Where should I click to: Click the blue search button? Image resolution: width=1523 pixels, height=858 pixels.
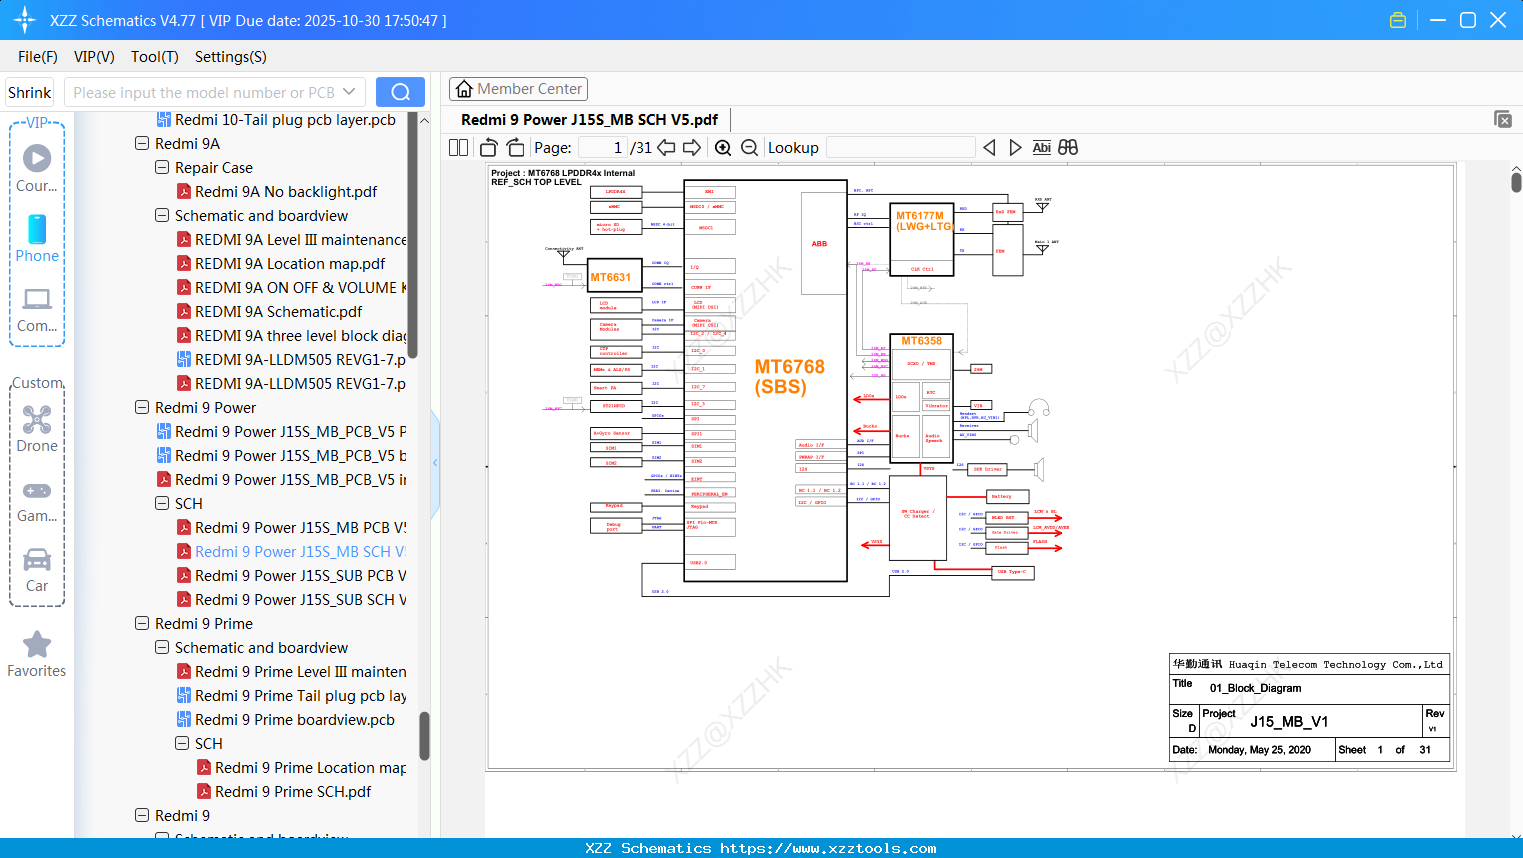point(400,92)
